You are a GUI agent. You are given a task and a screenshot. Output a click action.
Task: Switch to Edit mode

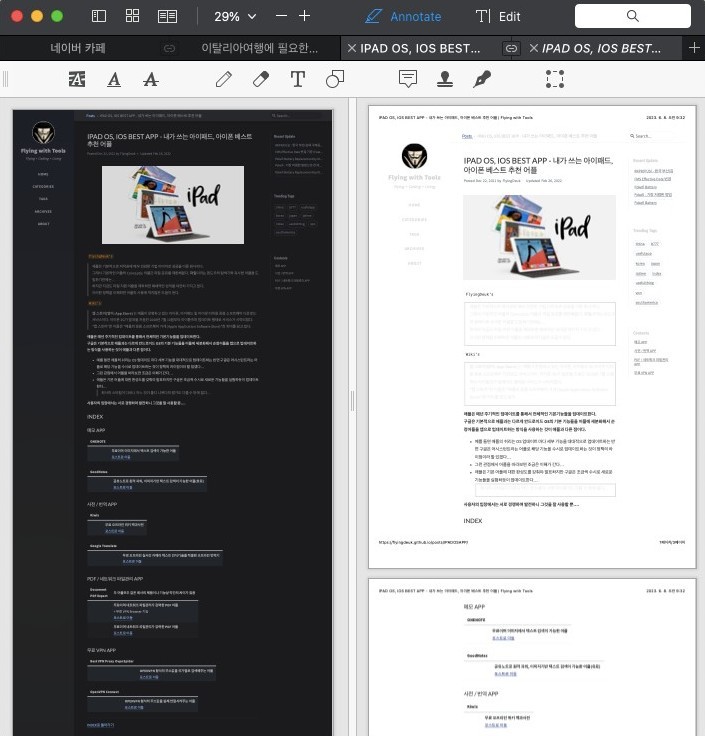click(498, 16)
